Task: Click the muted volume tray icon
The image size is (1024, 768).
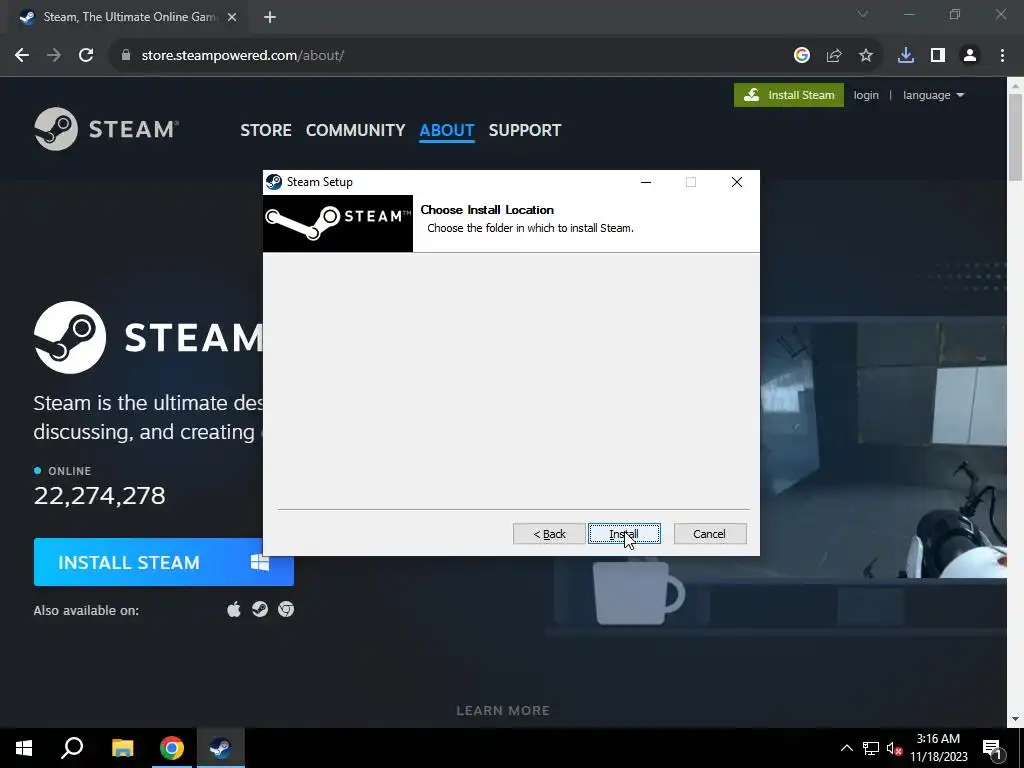Action: [894, 748]
